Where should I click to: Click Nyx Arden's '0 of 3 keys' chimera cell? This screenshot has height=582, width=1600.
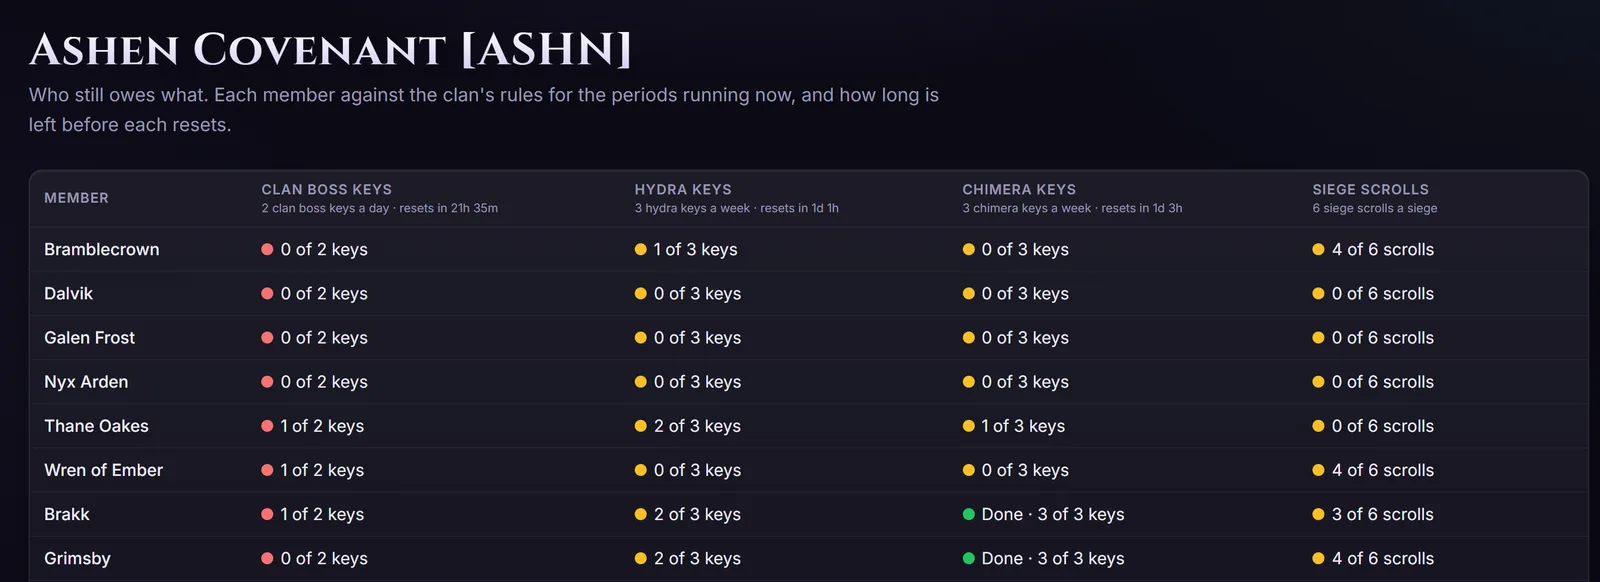1015,381
